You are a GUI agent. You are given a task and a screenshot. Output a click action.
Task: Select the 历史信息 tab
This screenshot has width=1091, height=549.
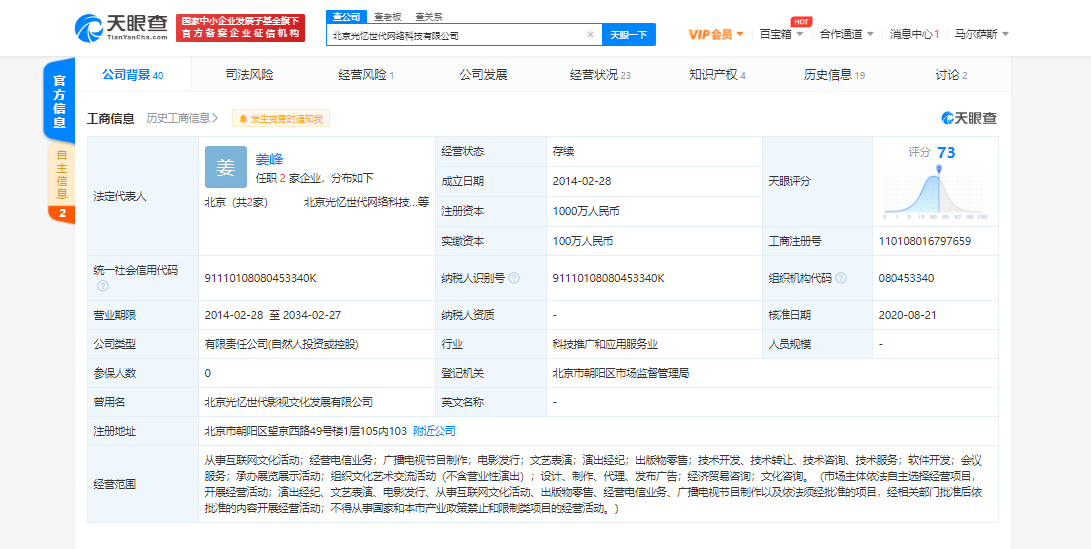(834, 75)
